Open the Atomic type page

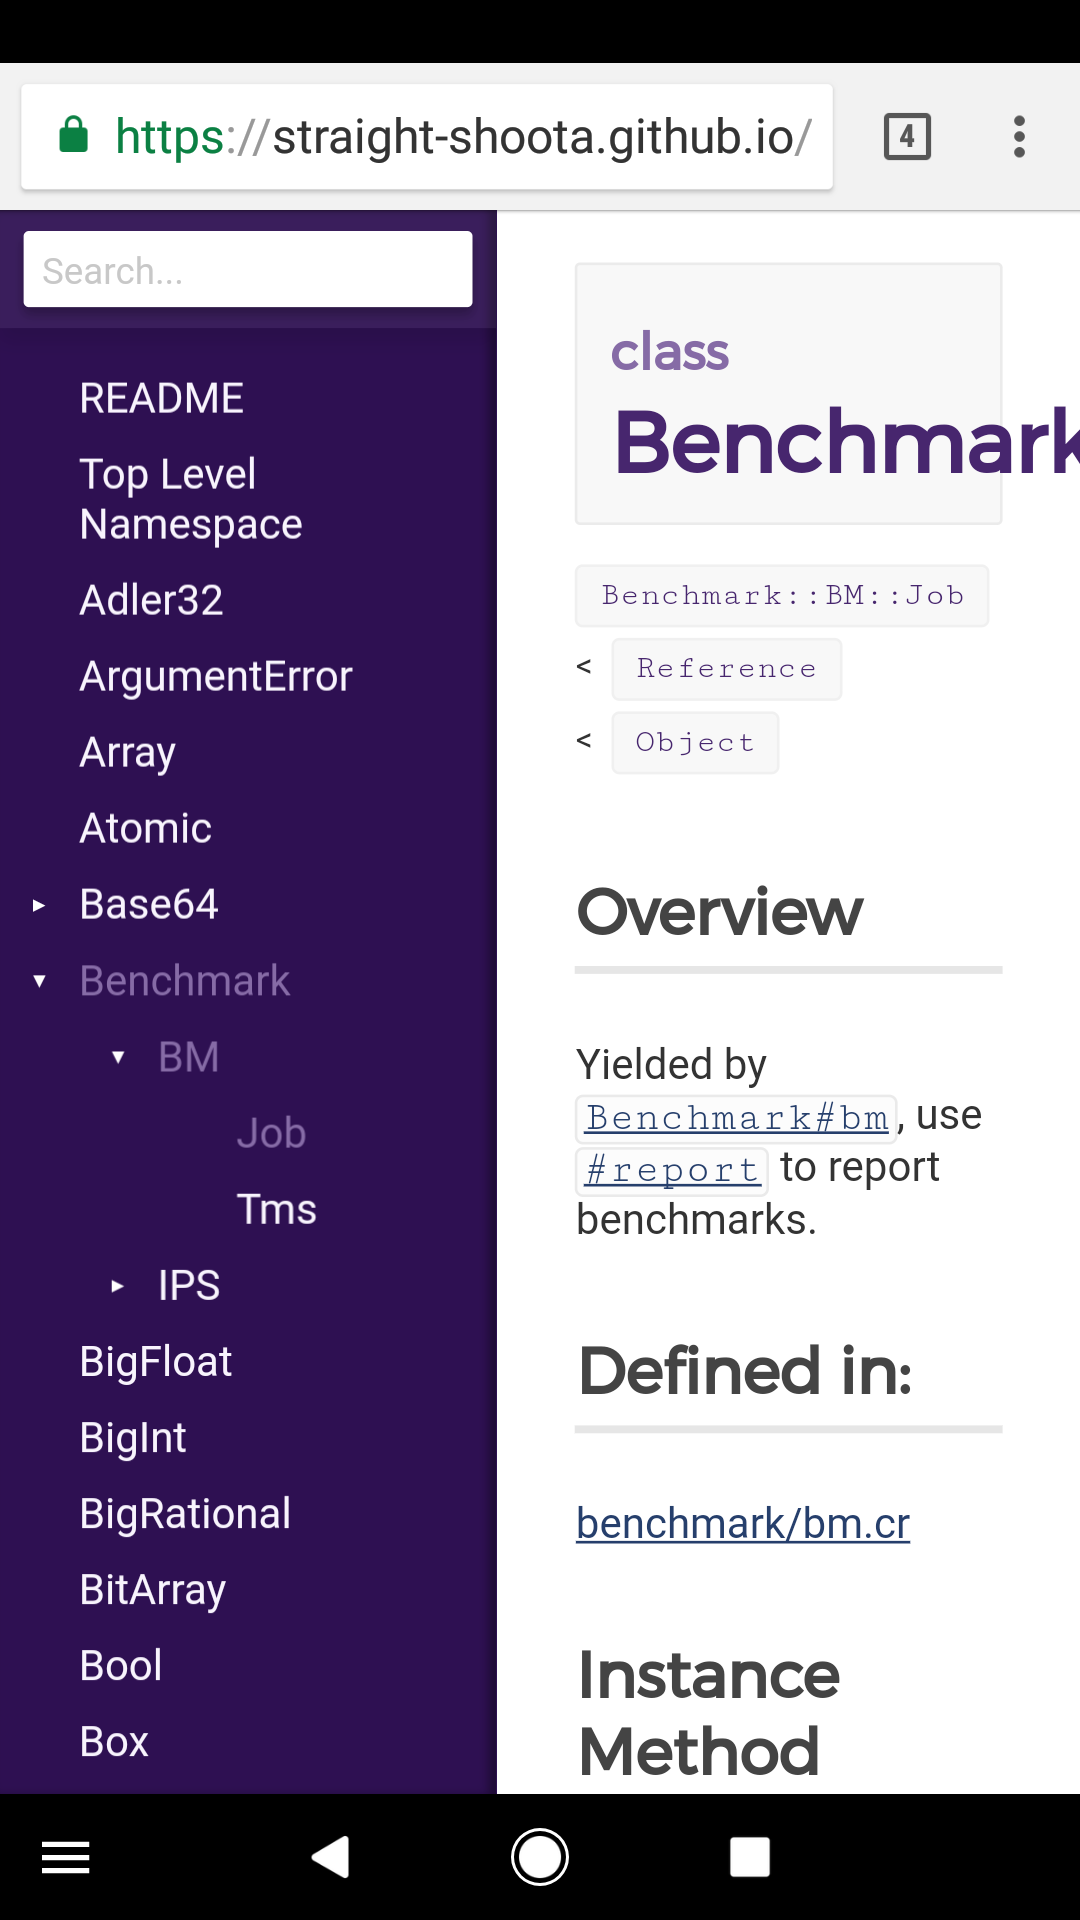click(146, 828)
